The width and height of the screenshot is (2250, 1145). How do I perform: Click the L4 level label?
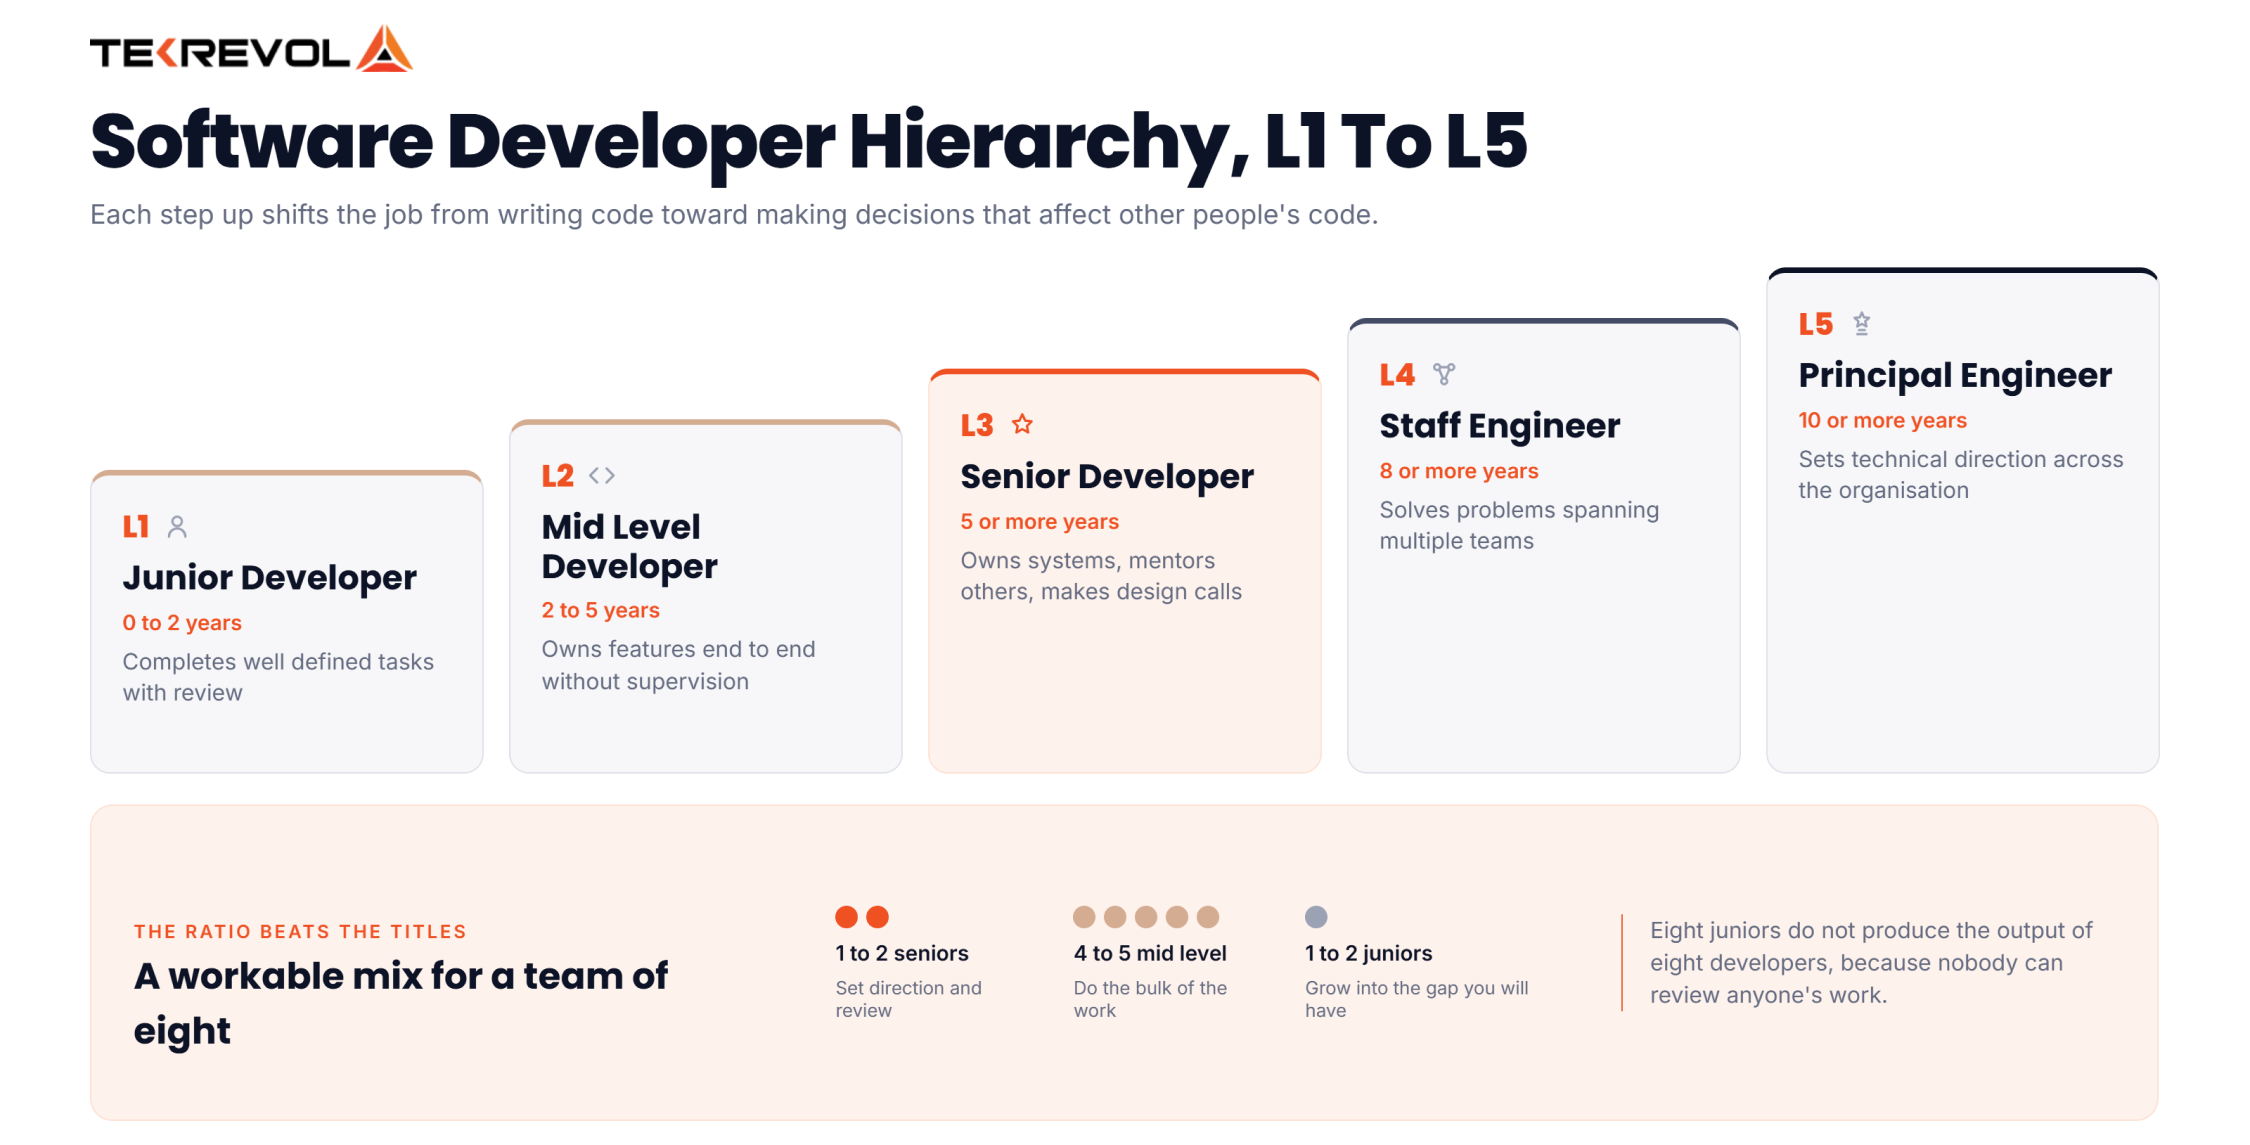[1397, 374]
